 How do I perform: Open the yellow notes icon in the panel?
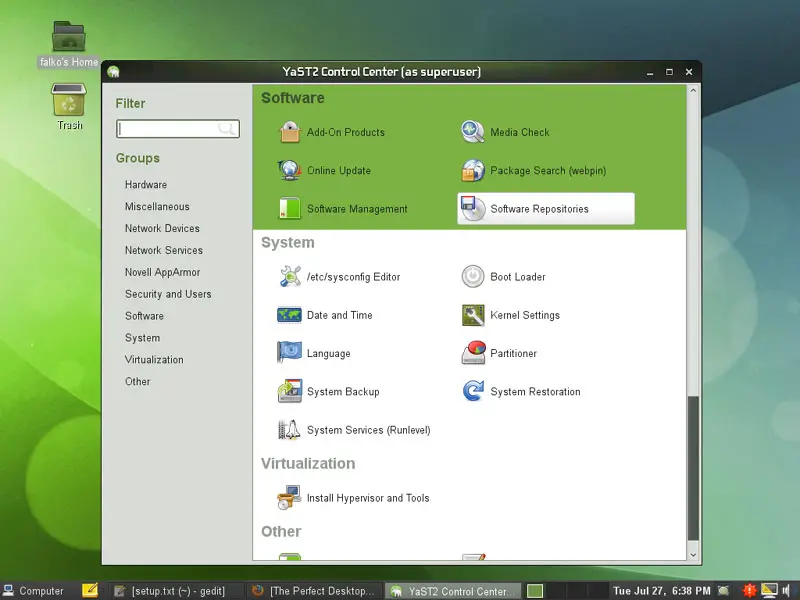90,590
